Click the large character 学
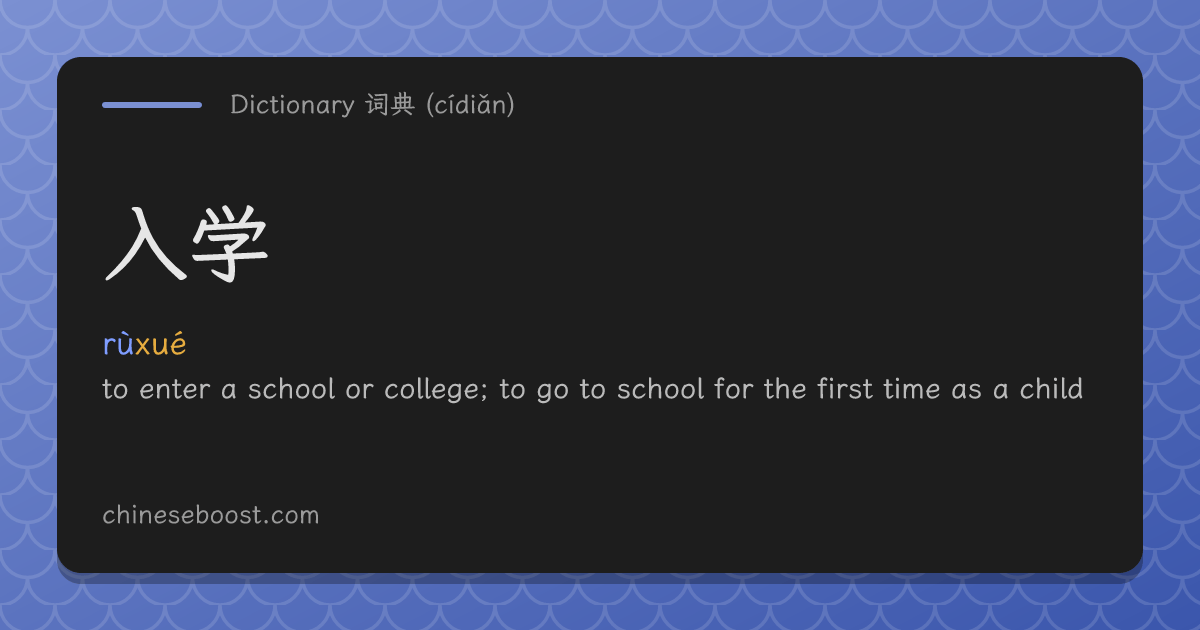 click(229, 244)
